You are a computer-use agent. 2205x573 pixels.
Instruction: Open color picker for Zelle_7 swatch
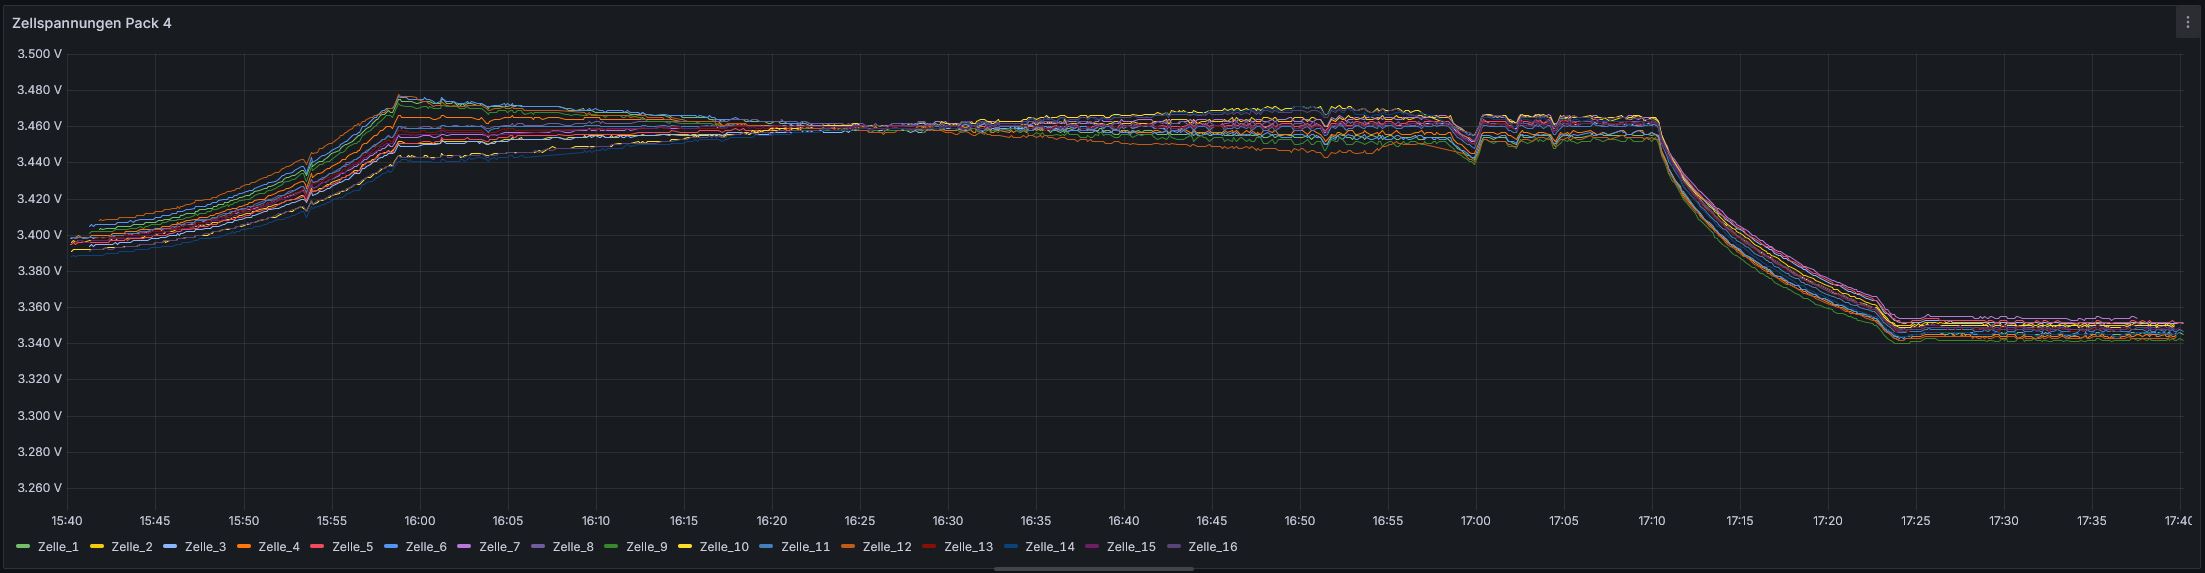click(464, 547)
